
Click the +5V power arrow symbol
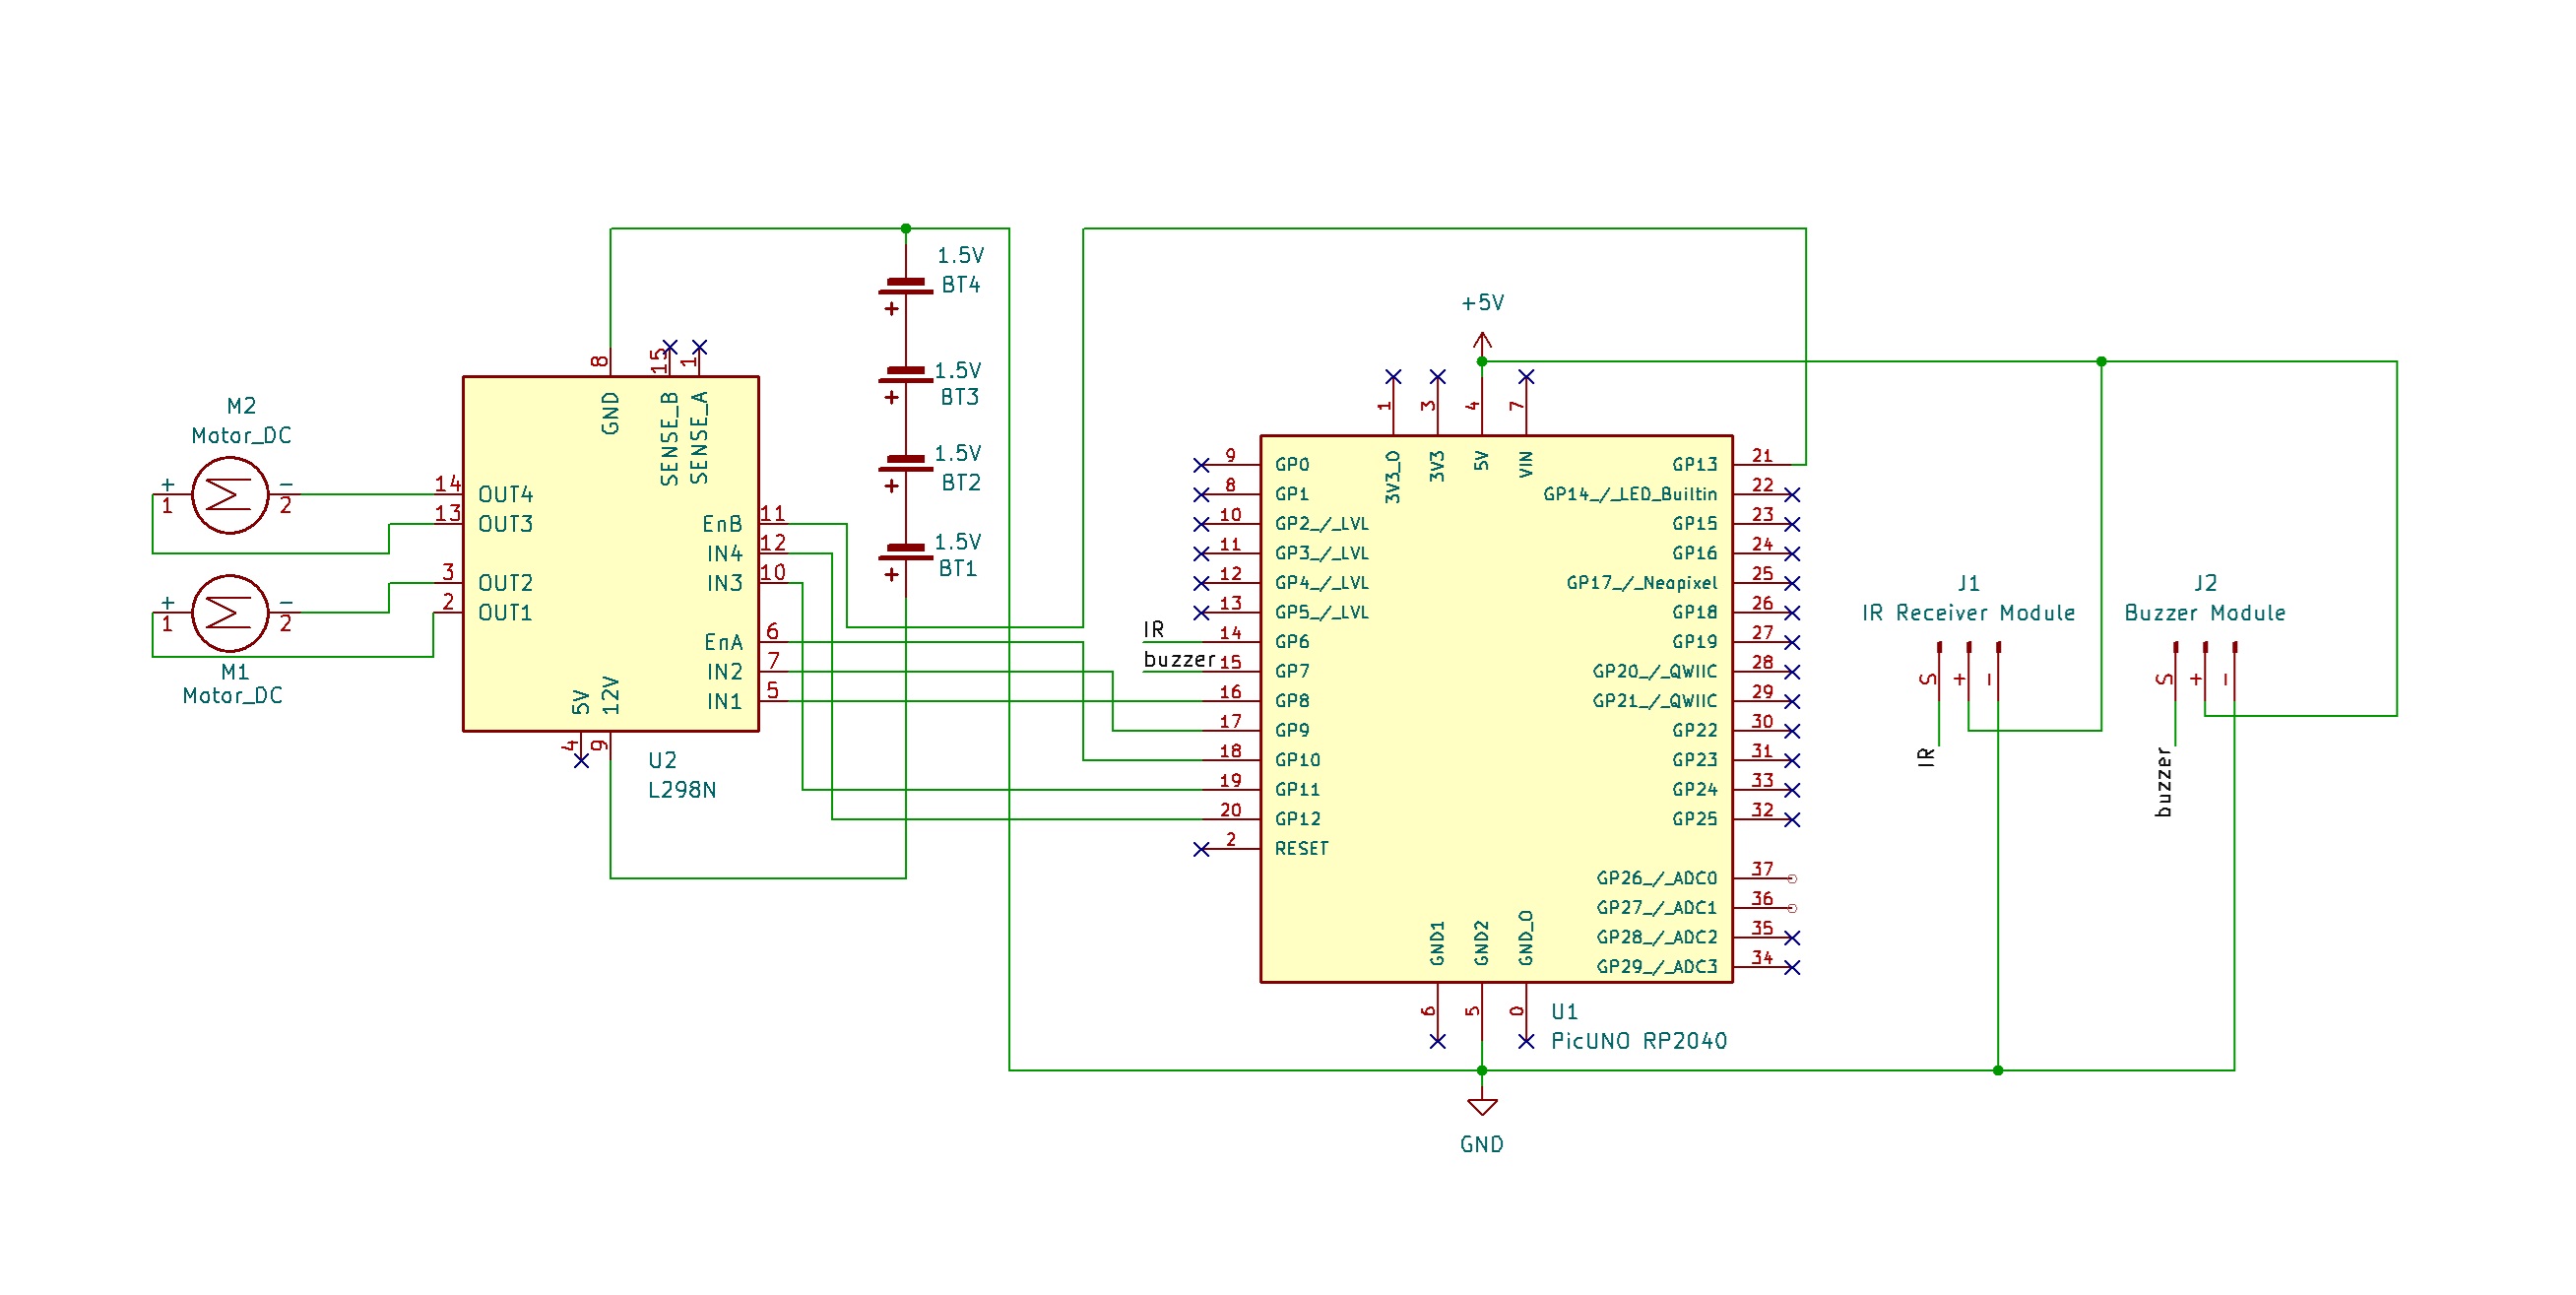point(1482,342)
